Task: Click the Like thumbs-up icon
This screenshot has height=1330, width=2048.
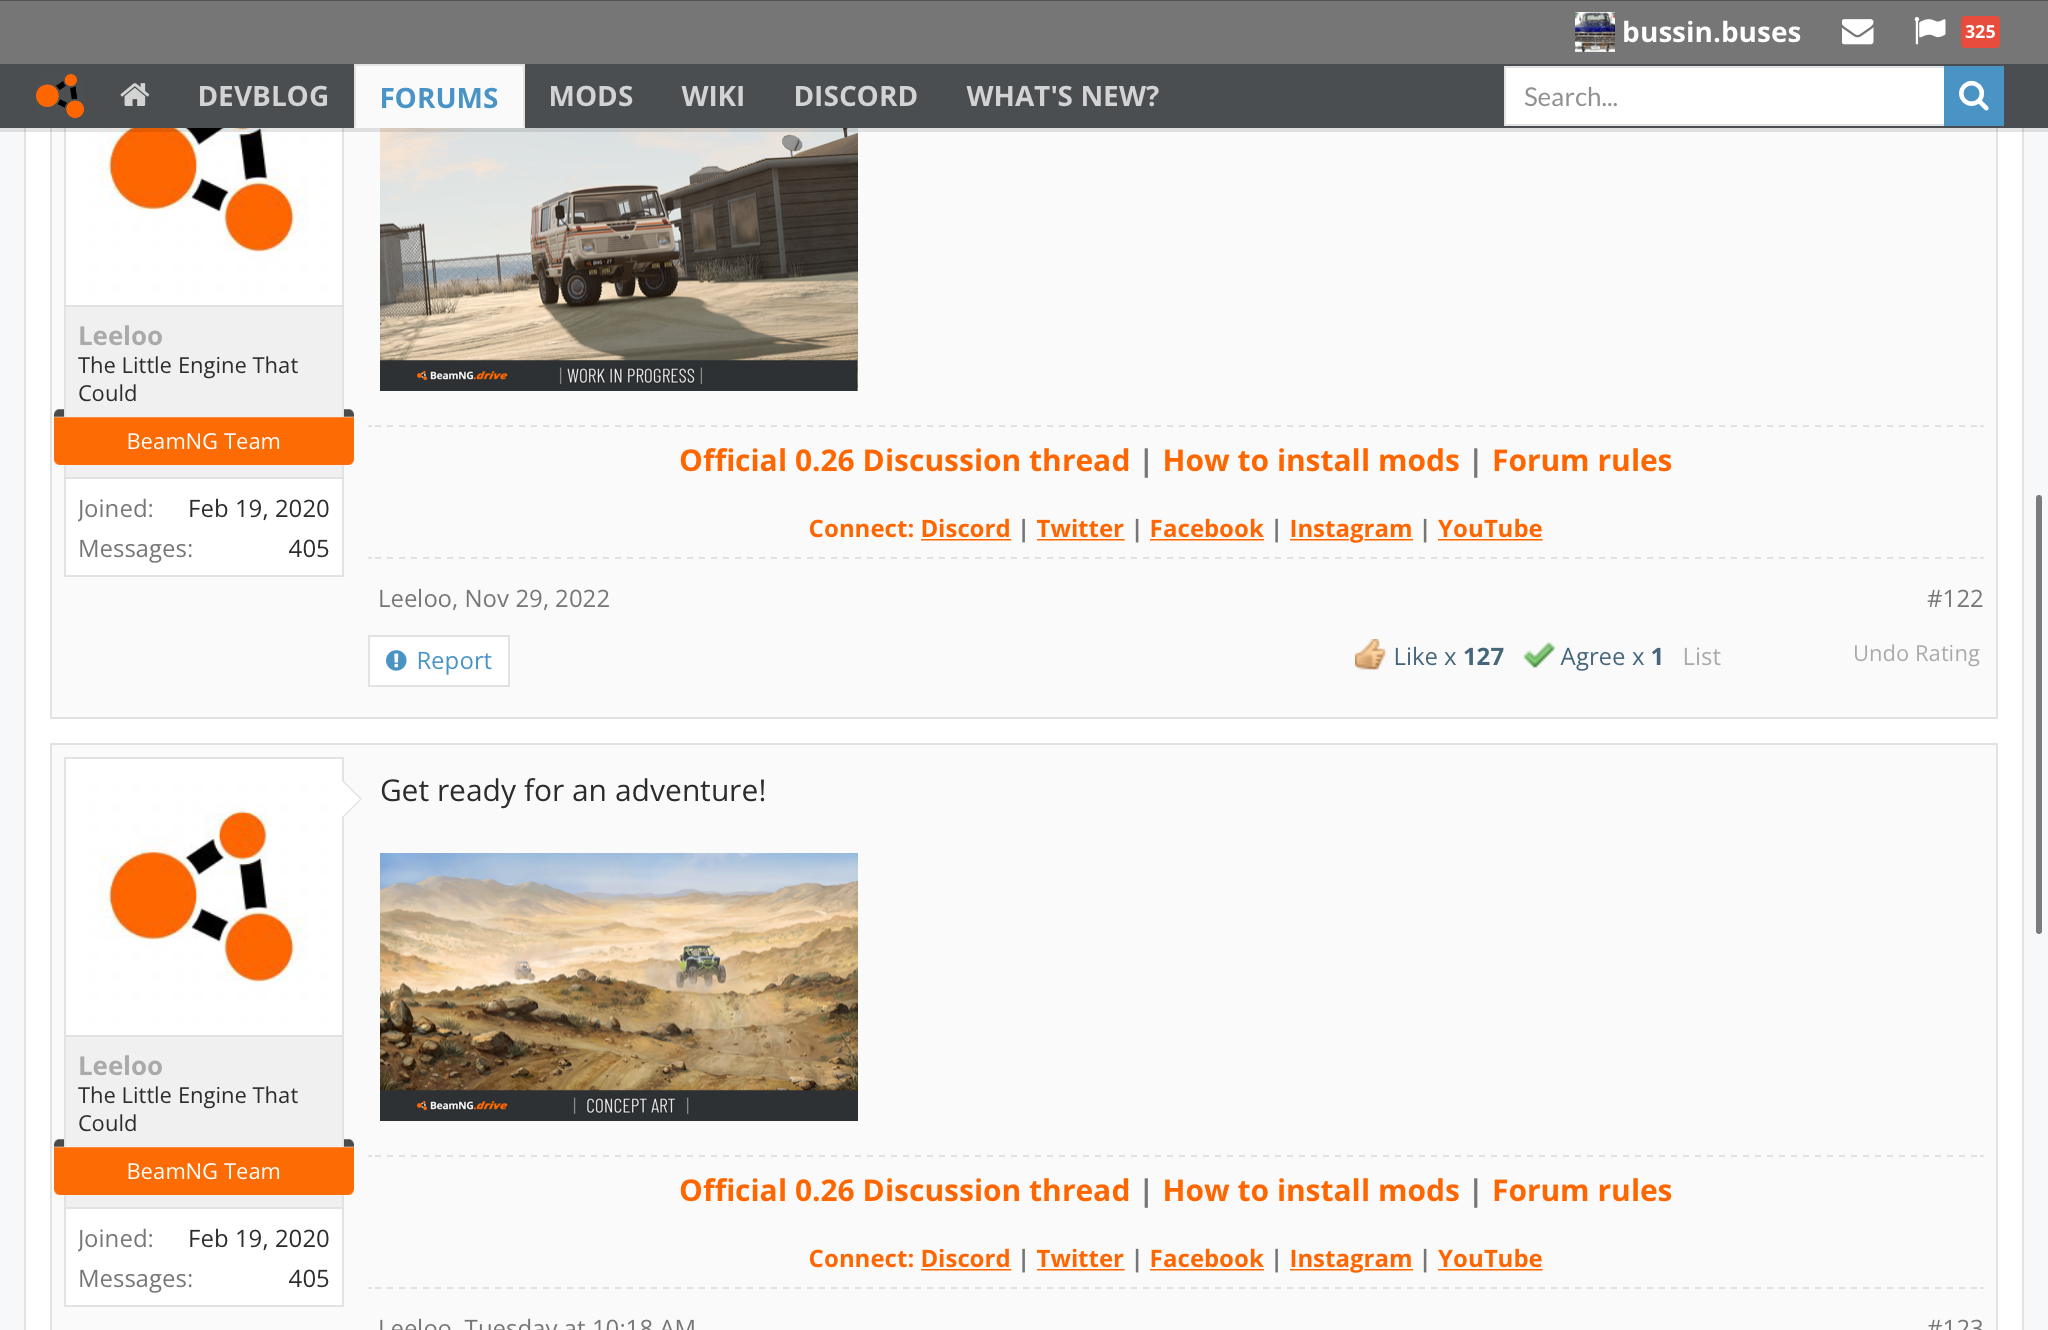Action: (1370, 655)
